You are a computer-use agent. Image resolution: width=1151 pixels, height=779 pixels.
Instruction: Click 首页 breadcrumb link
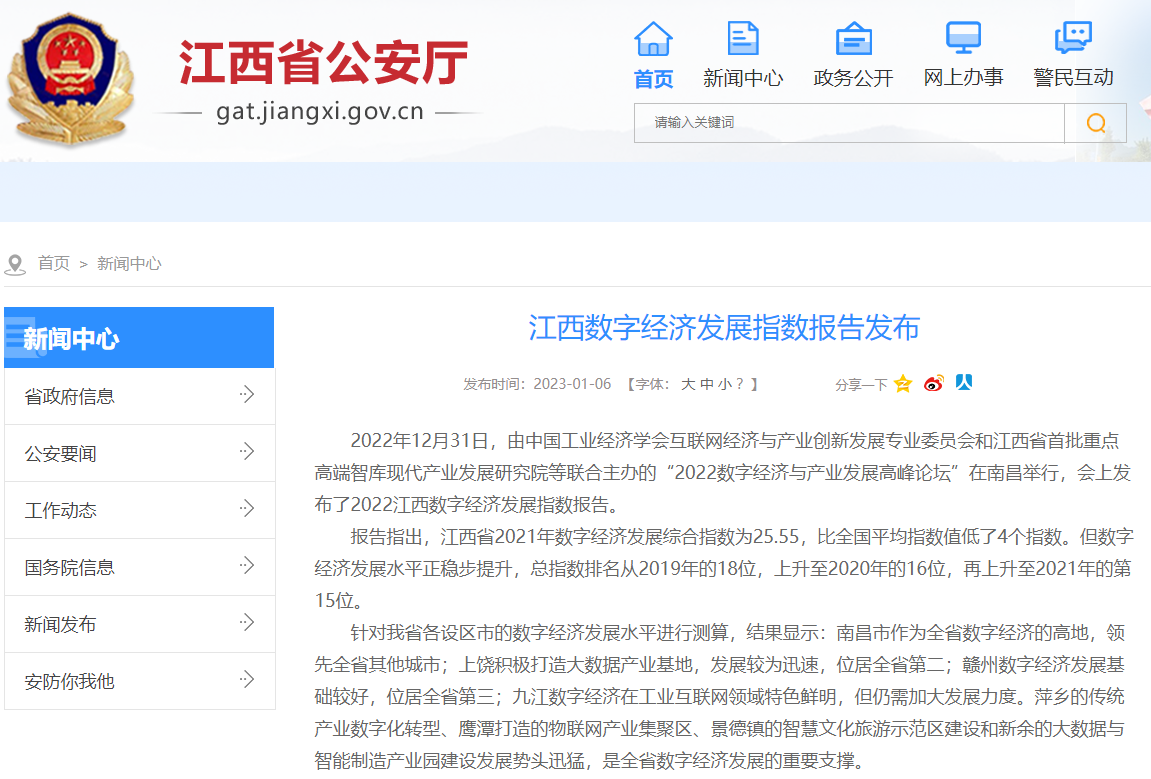click(x=54, y=264)
